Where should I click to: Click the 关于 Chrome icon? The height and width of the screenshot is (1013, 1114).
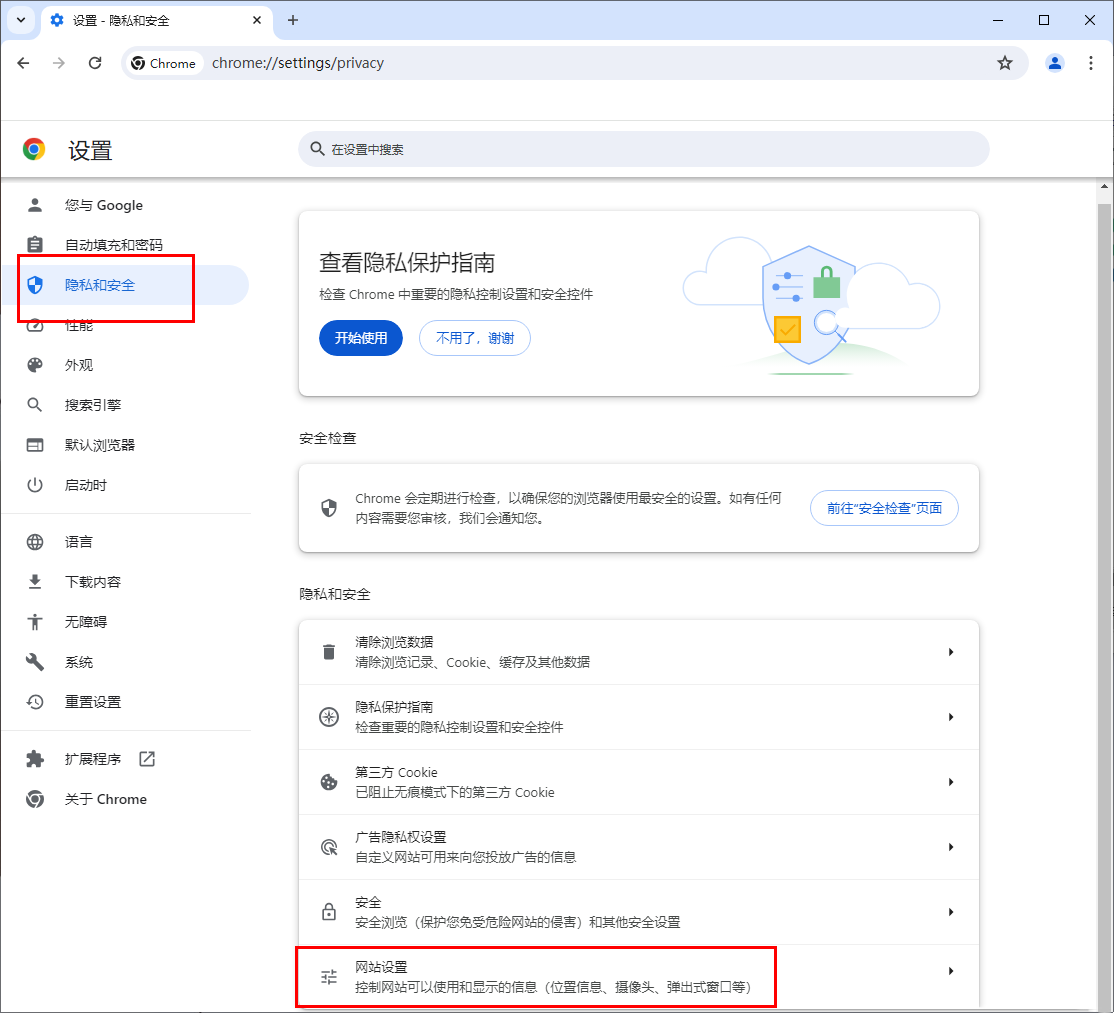(35, 799)
